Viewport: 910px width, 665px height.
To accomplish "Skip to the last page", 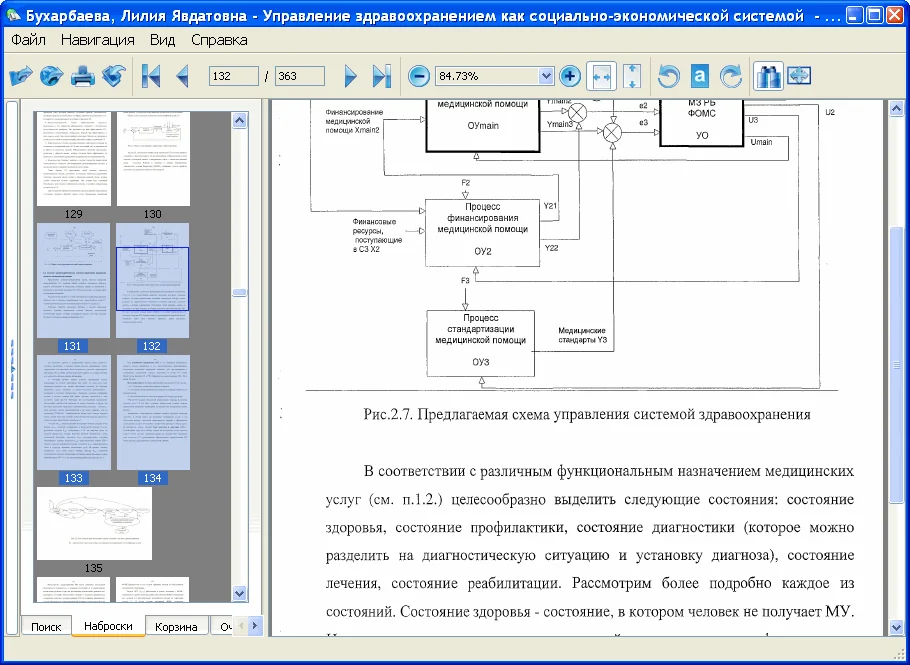I will [x=382, y=74].
